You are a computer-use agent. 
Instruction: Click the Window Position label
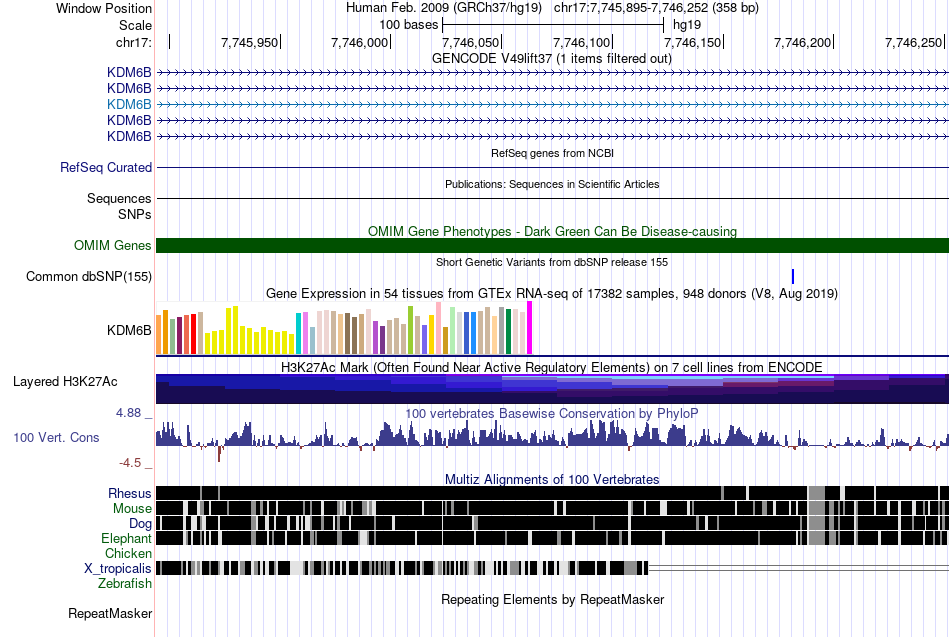(x=104, y=8)
